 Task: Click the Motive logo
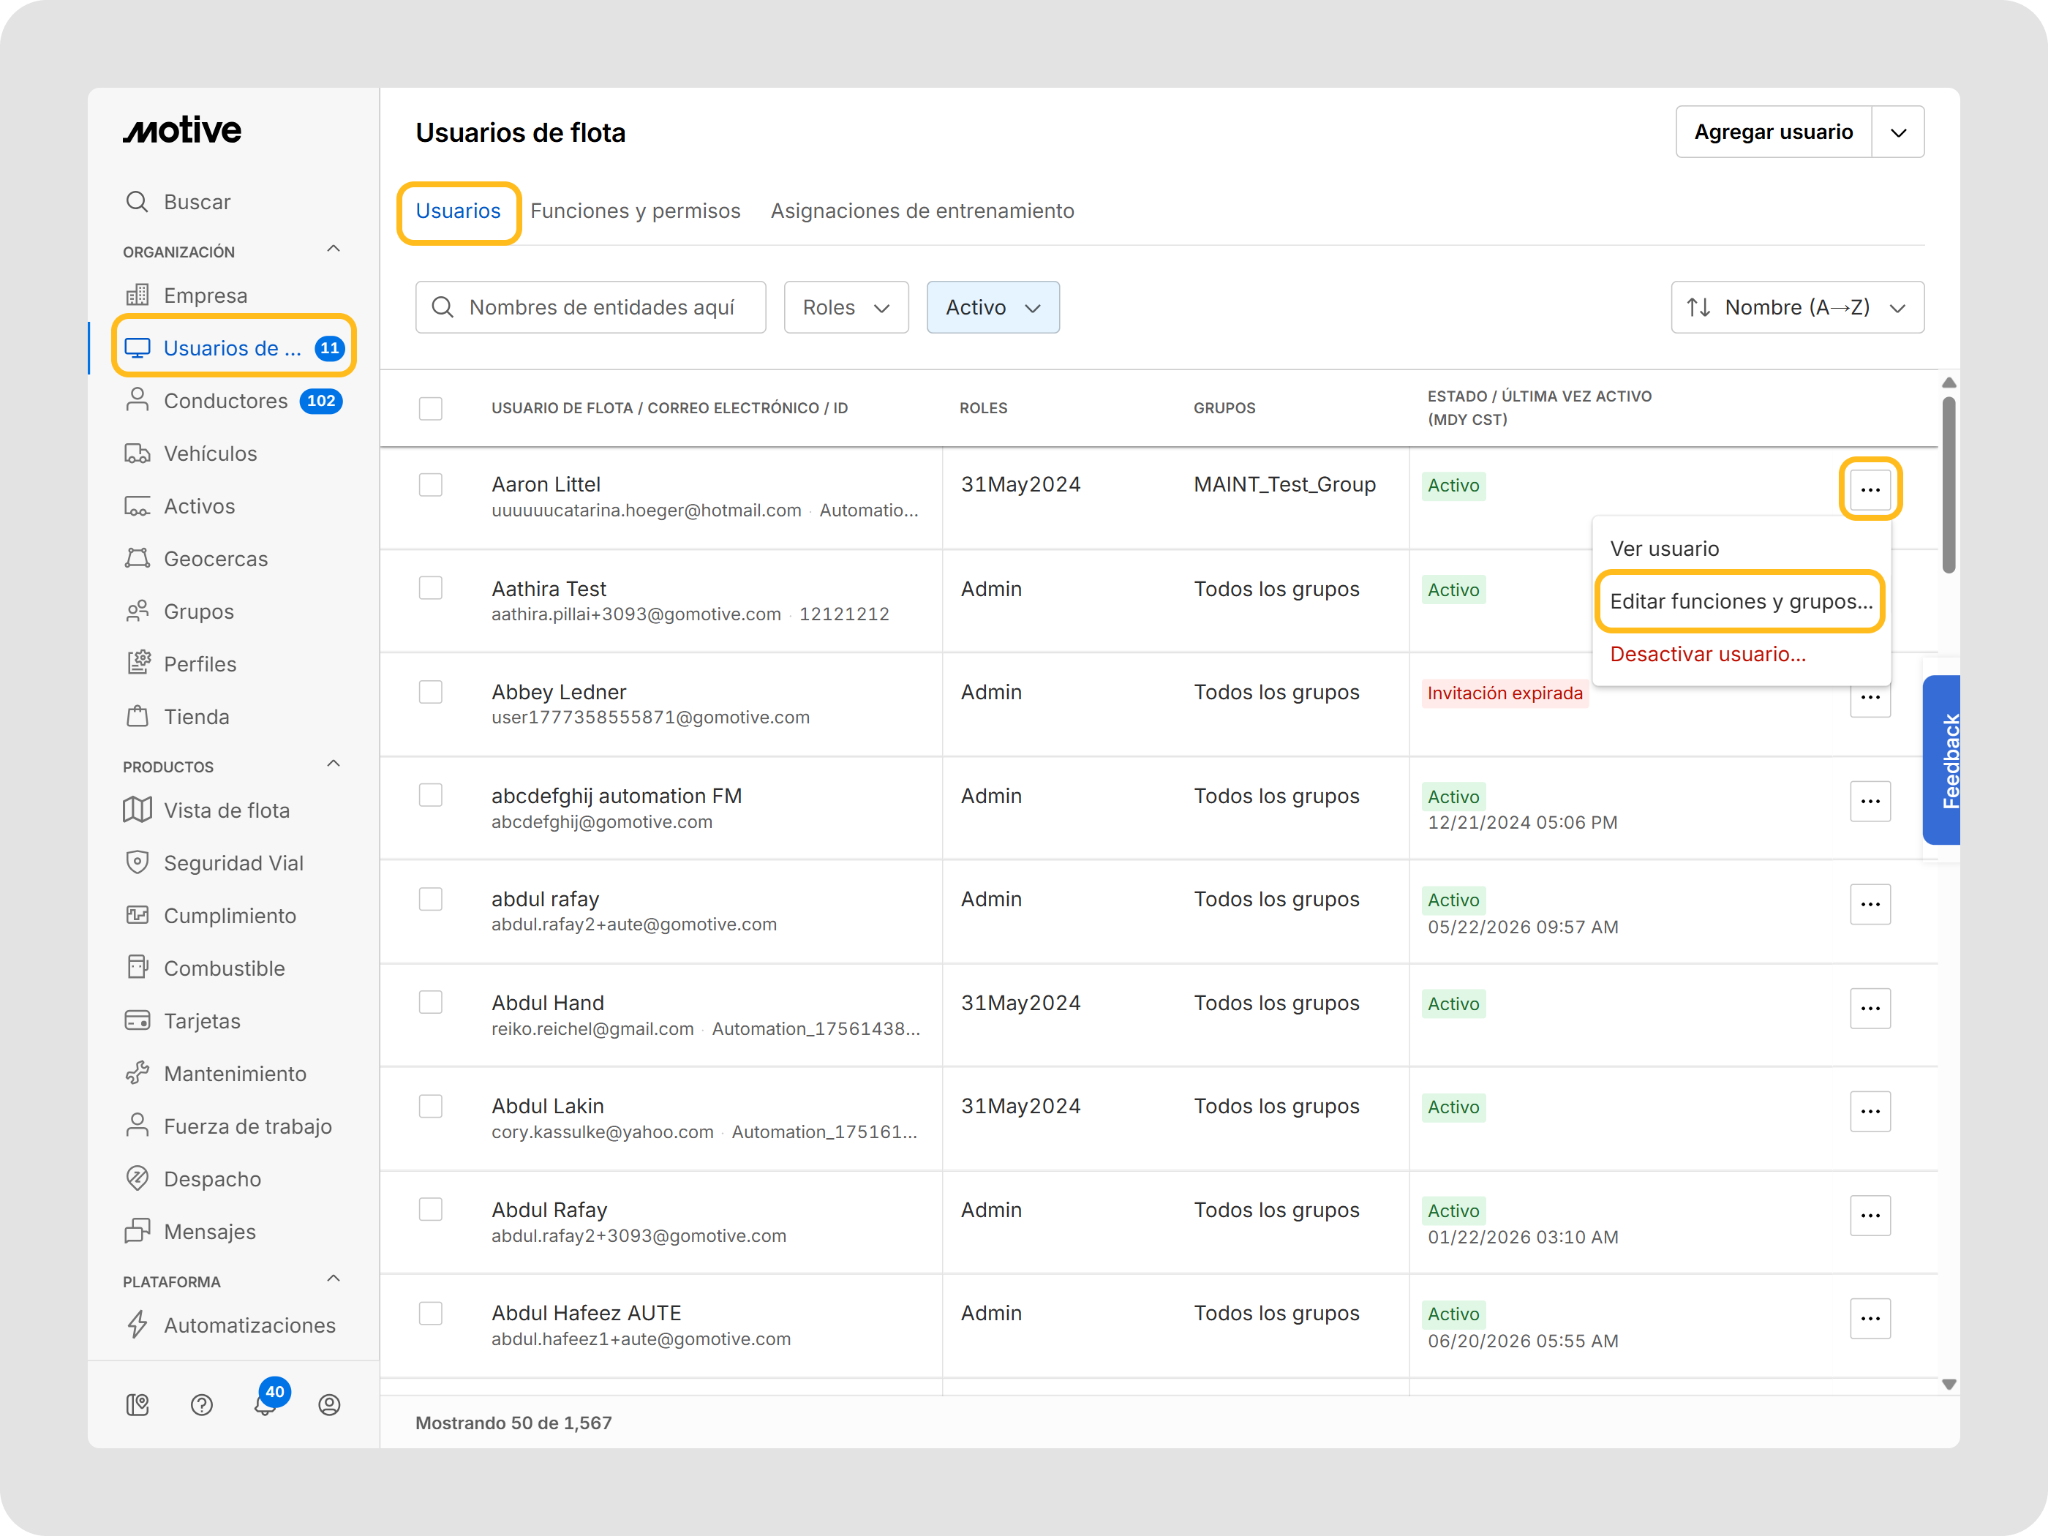coord(182,130)
